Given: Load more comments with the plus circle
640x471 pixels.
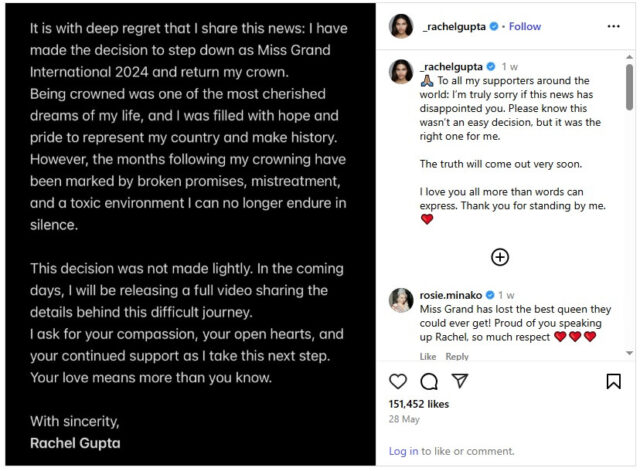Looking at the screenshot, I should click(x=500, y=257).
